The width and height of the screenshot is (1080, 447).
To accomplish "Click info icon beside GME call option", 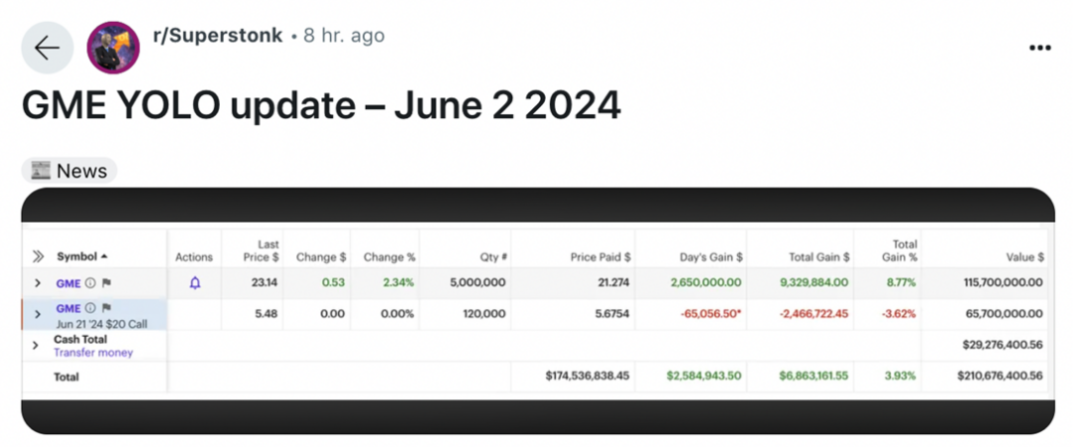I will 91,309.
